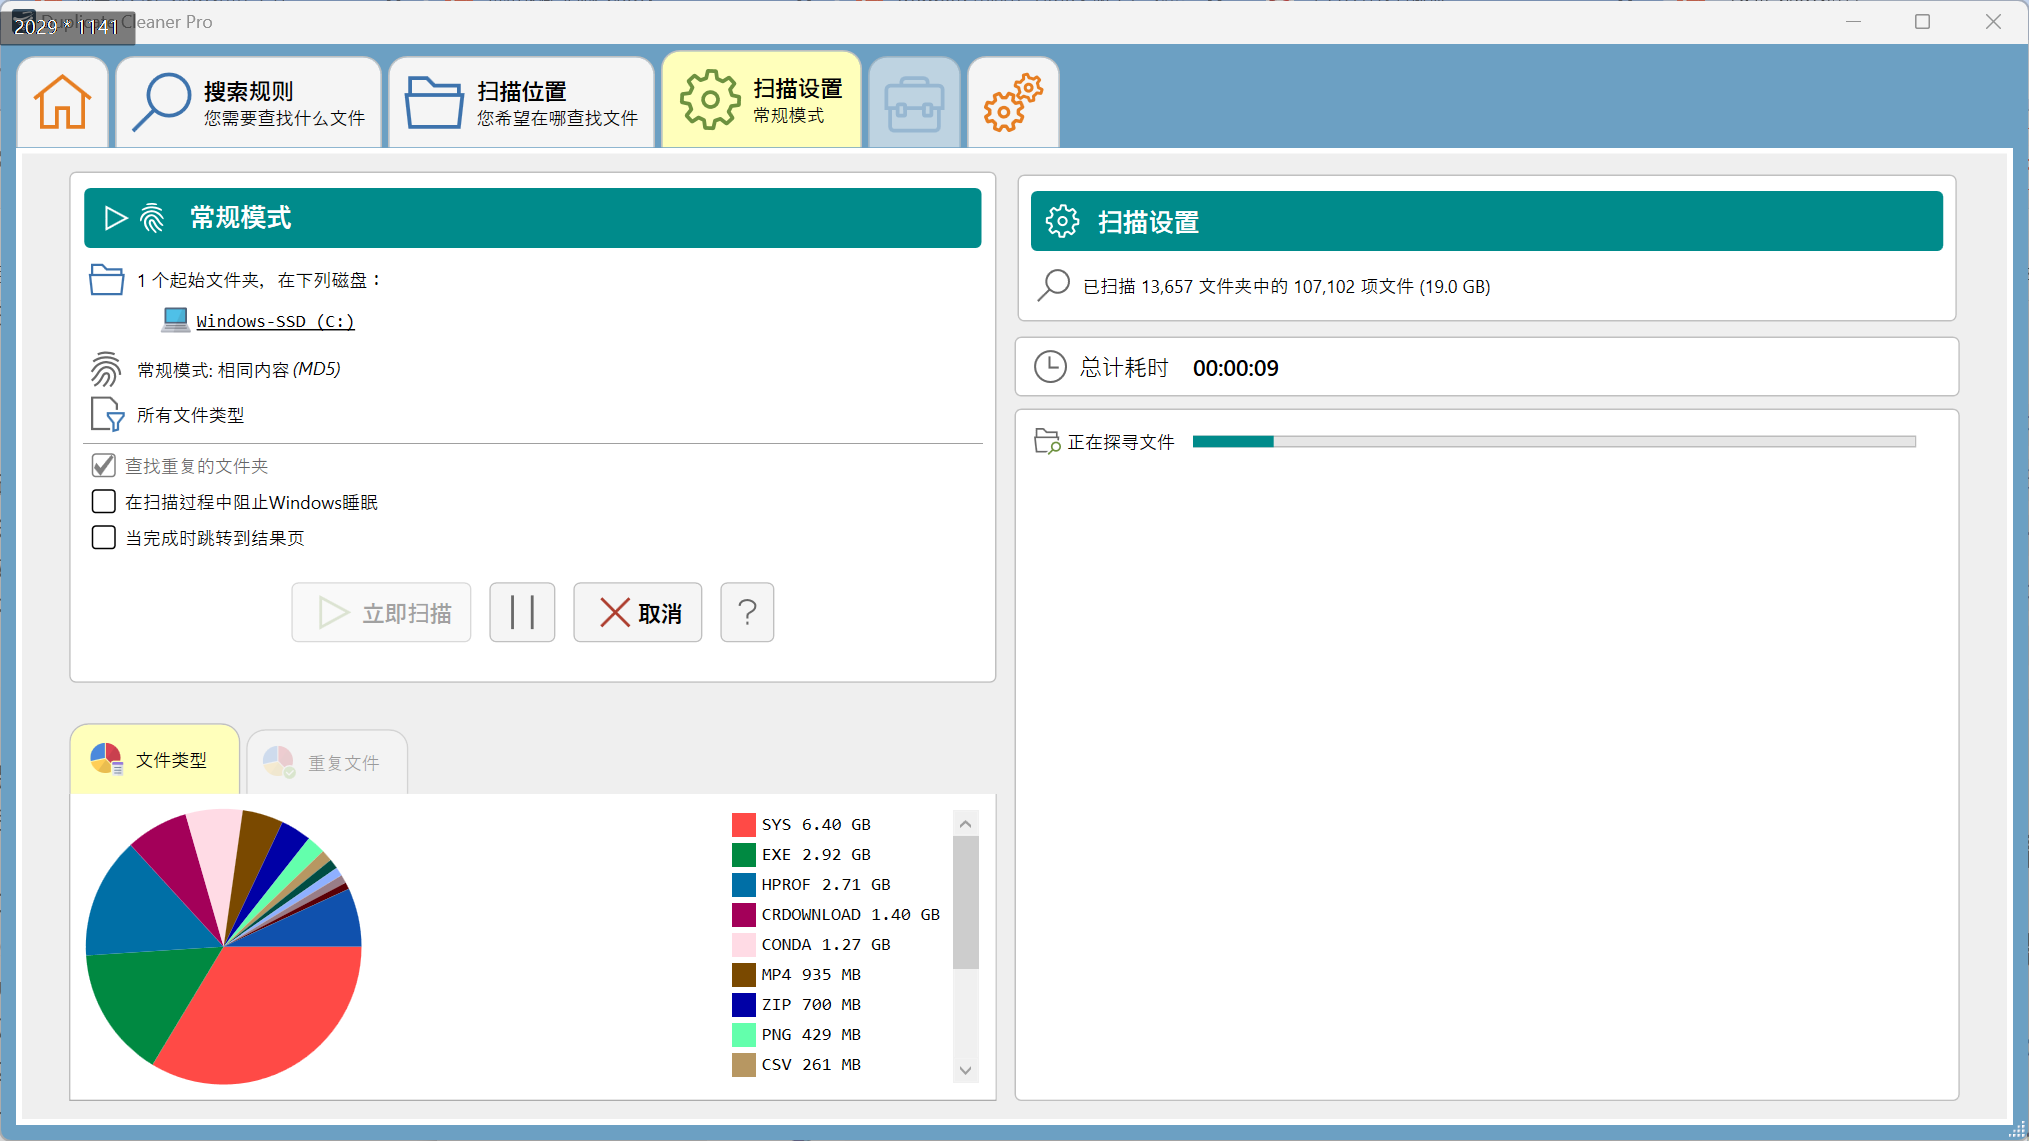This screenshot has width=2029, height=1141.
Task: Click the 所有文件类型 text
Action: pyautogui.click(x=190, y=415)
